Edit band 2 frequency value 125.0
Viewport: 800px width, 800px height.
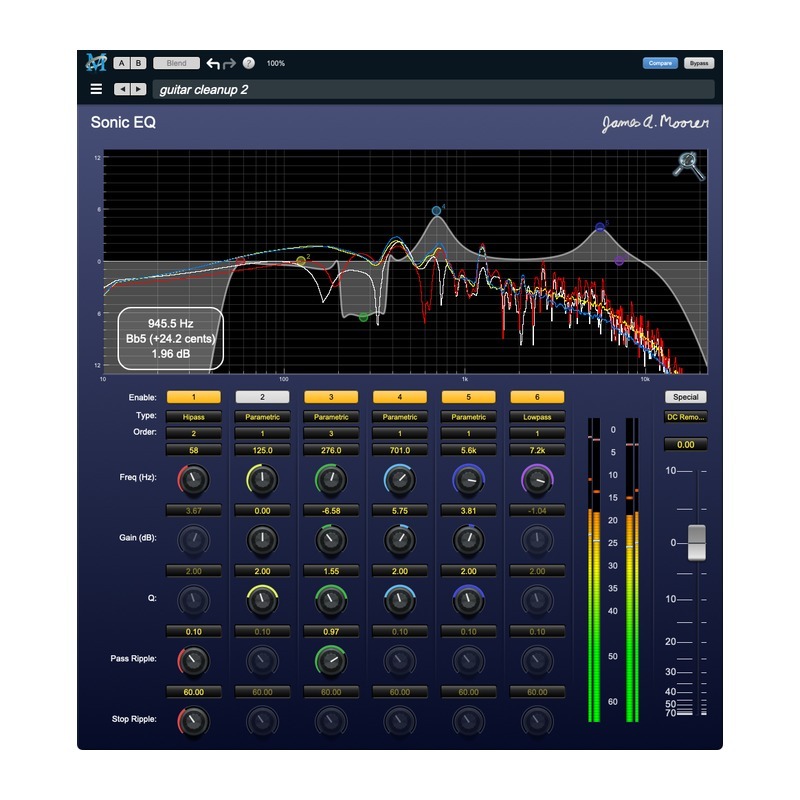tap(262, 451)
